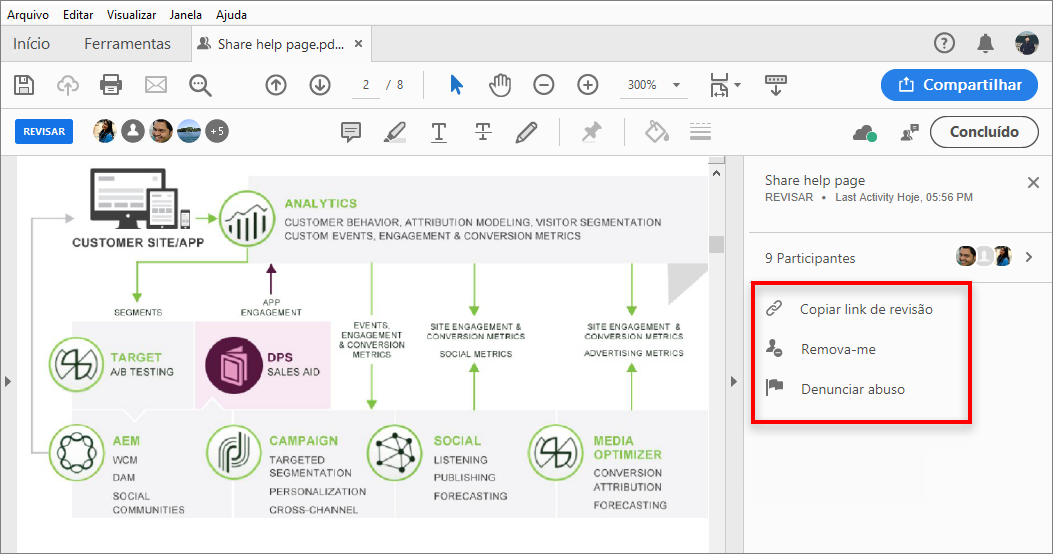Click the fit page width icon
Viewport: 1053px width, 554px height.
click(719, 85)
